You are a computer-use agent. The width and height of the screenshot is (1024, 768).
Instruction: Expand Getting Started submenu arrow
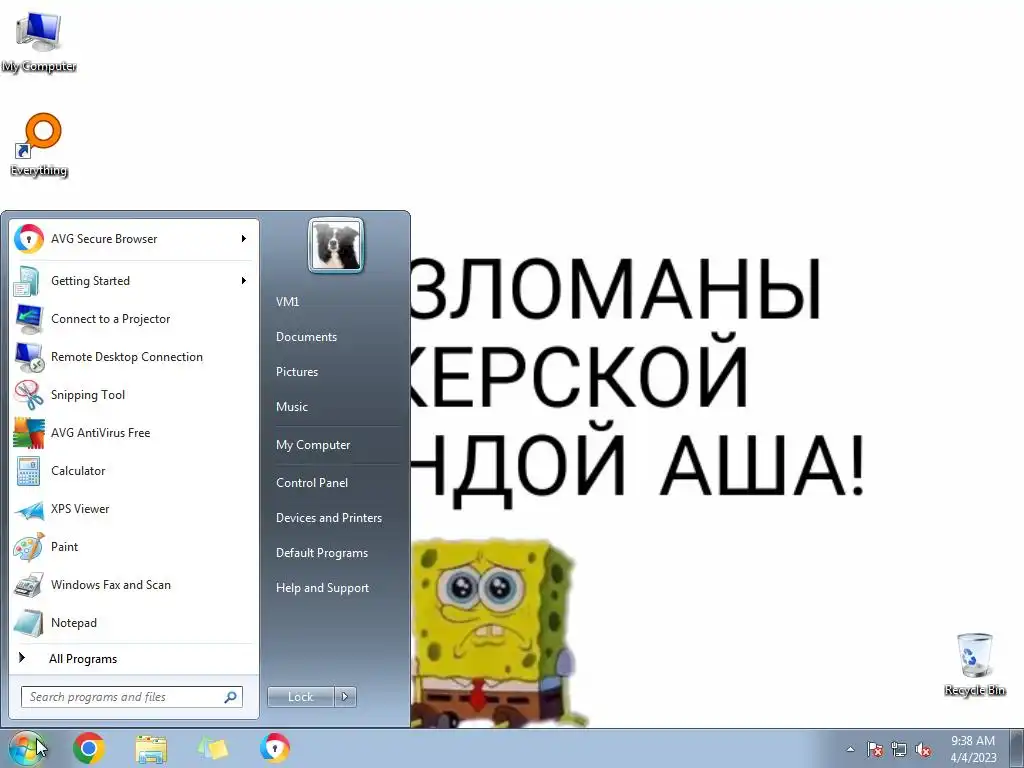[x=244, y=281]
